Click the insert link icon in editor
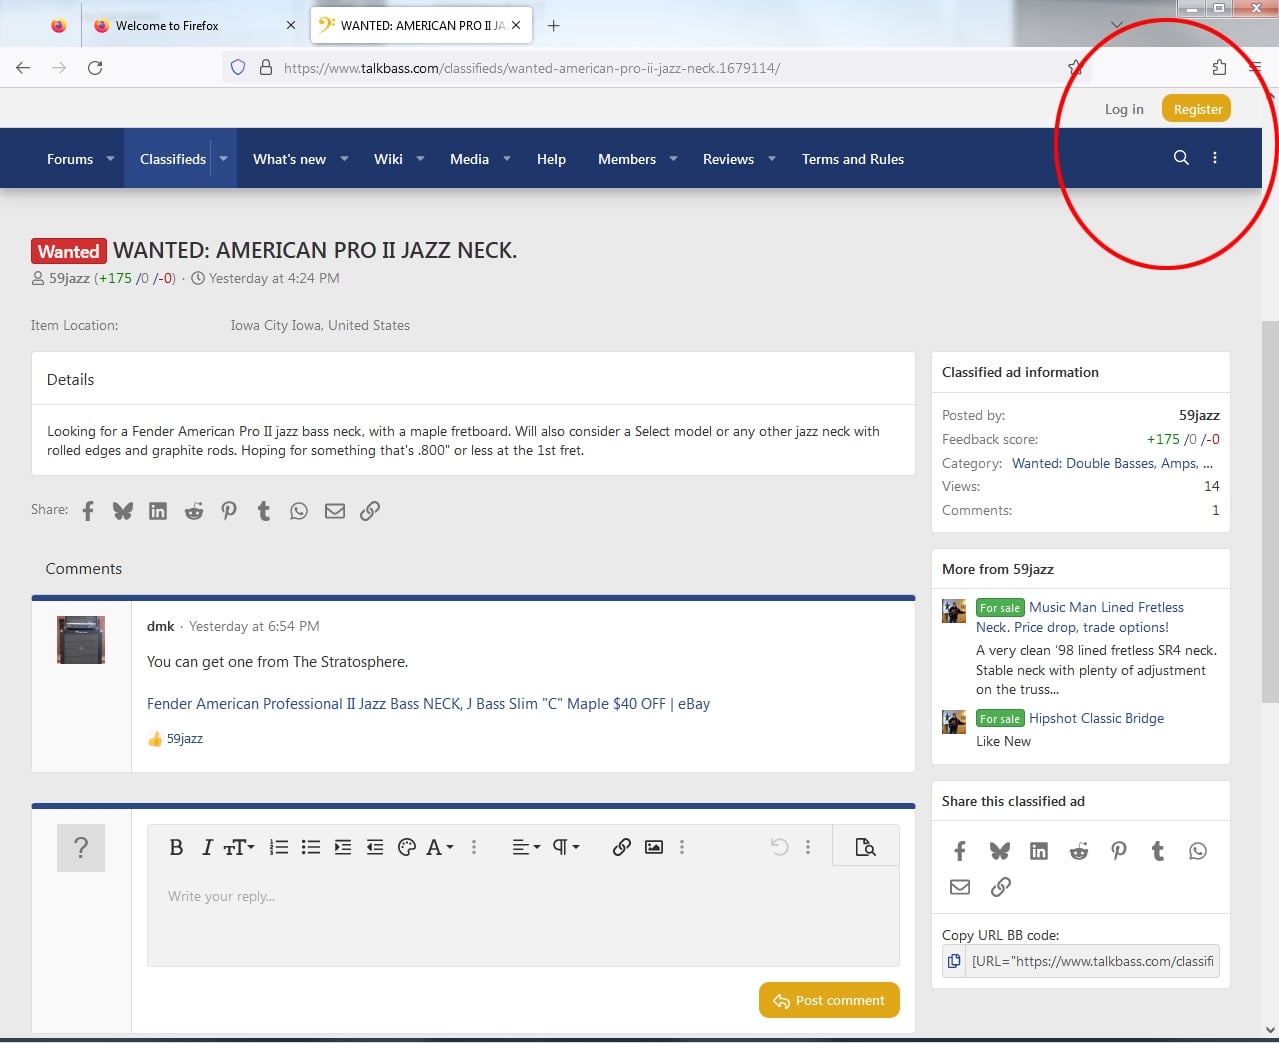 622,847
